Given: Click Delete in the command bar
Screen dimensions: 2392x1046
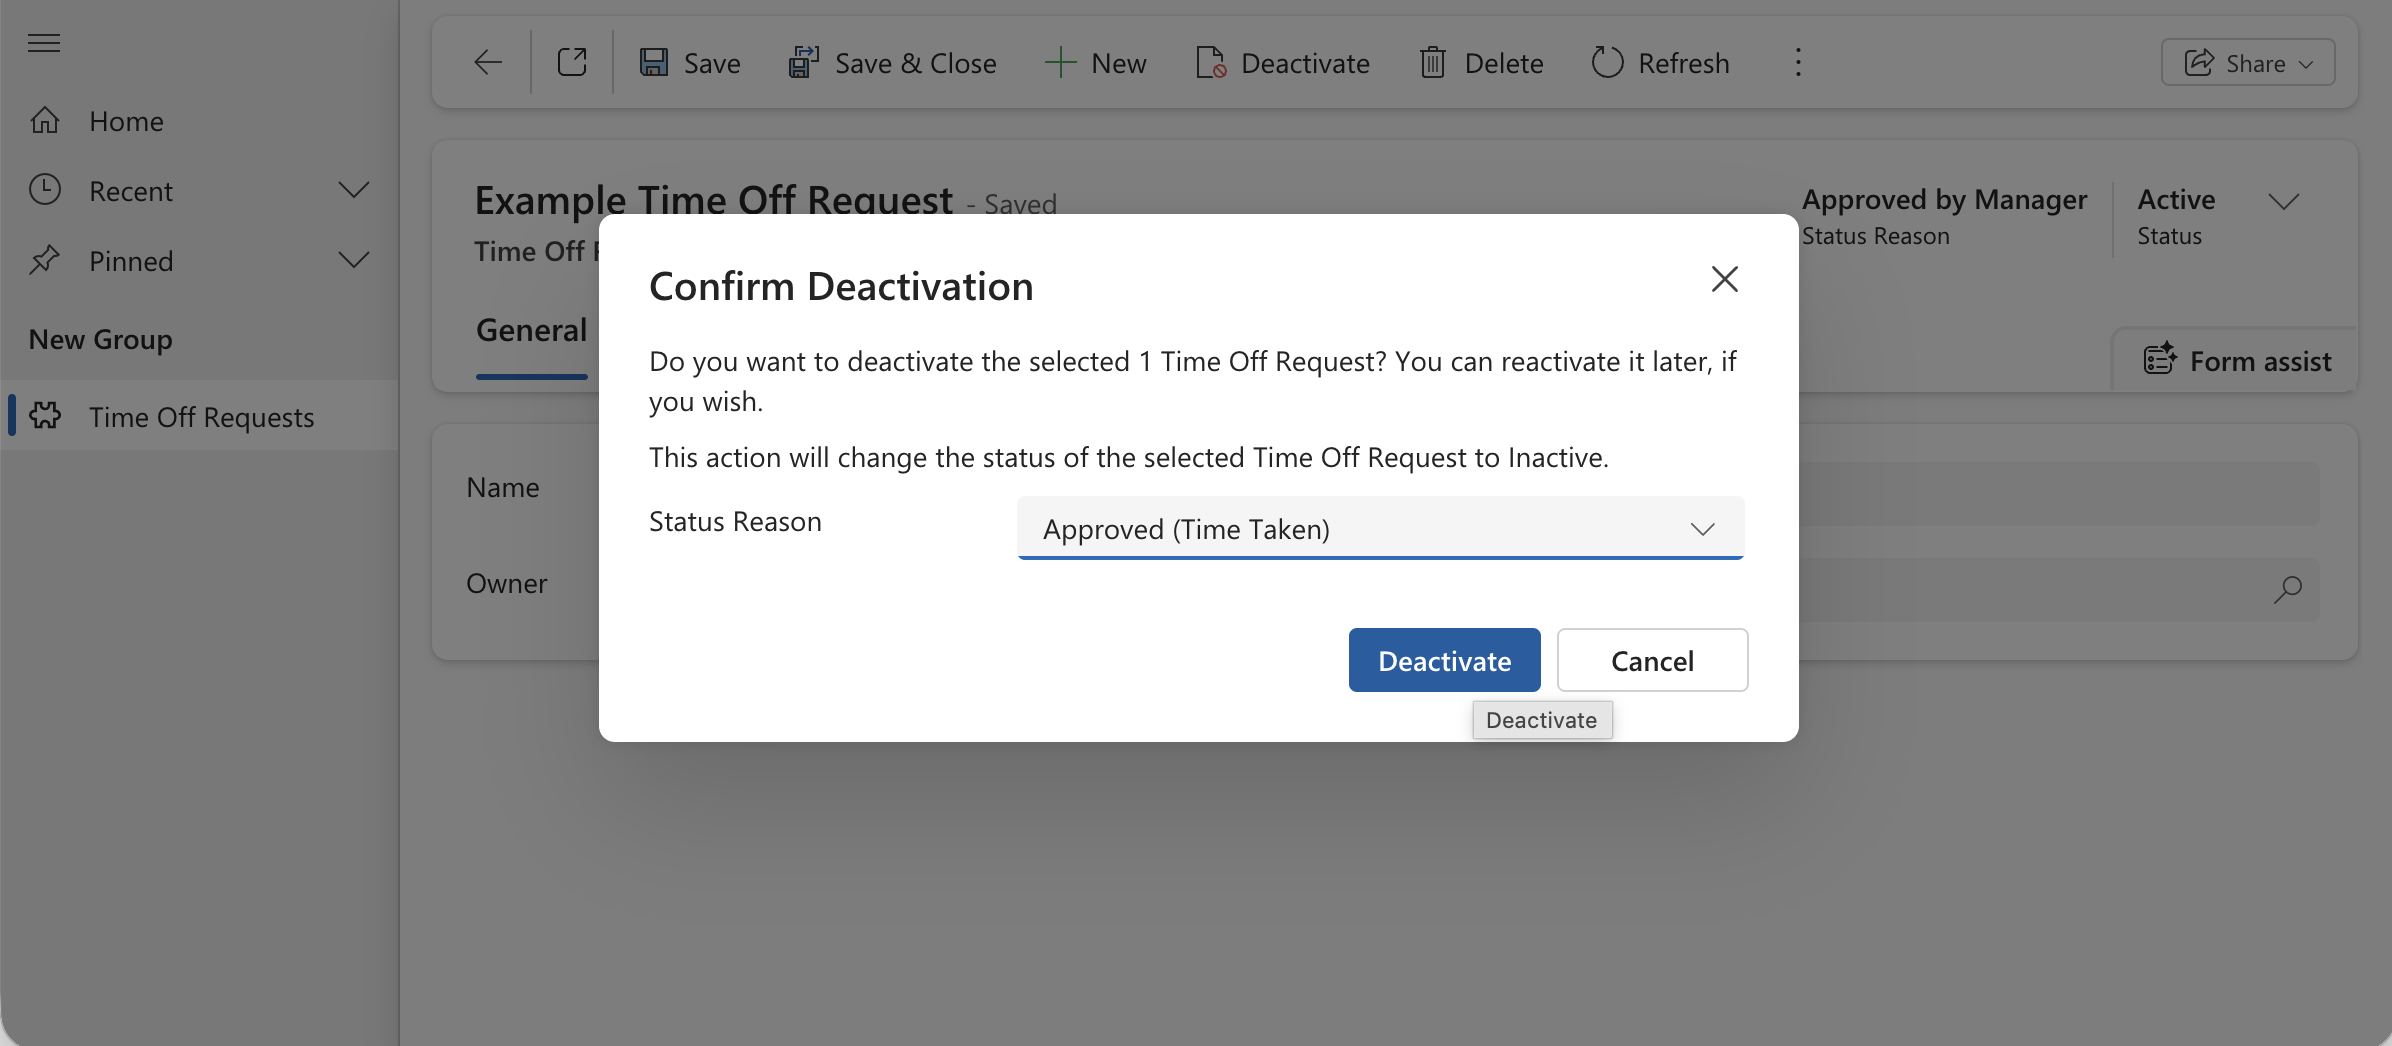Looking at the screenshot, I should [x=1481, y=63].
